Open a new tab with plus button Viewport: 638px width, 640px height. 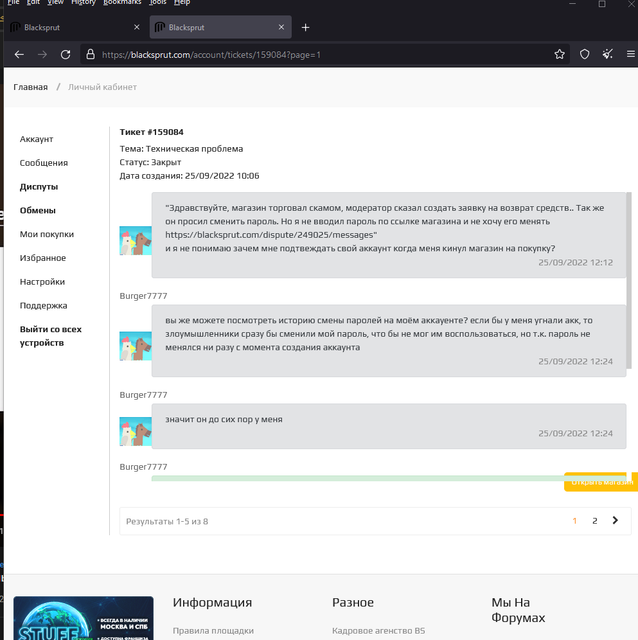coord(305,27)
